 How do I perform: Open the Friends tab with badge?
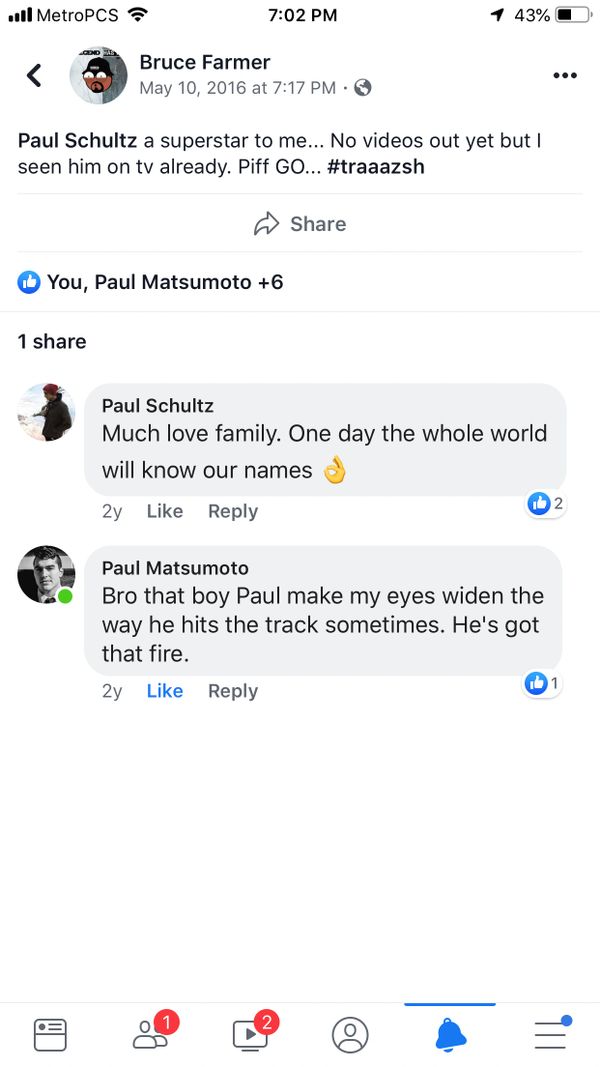pos(151,1034)
